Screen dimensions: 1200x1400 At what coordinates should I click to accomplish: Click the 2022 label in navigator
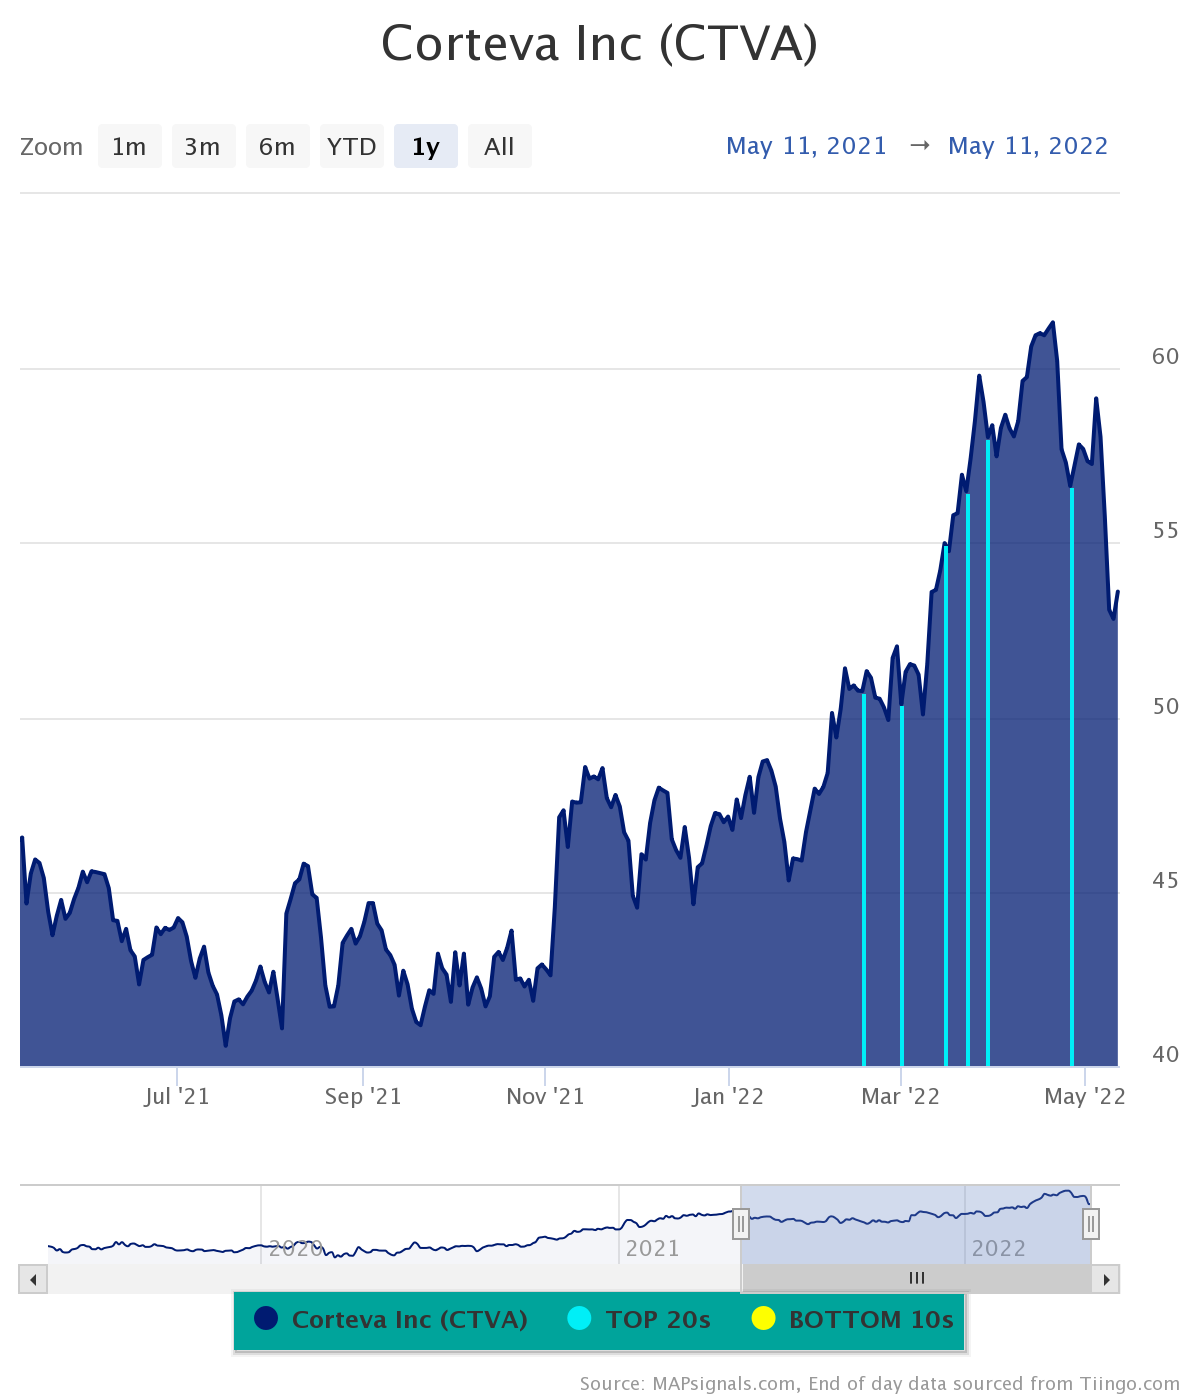[x=999, y=1248]
